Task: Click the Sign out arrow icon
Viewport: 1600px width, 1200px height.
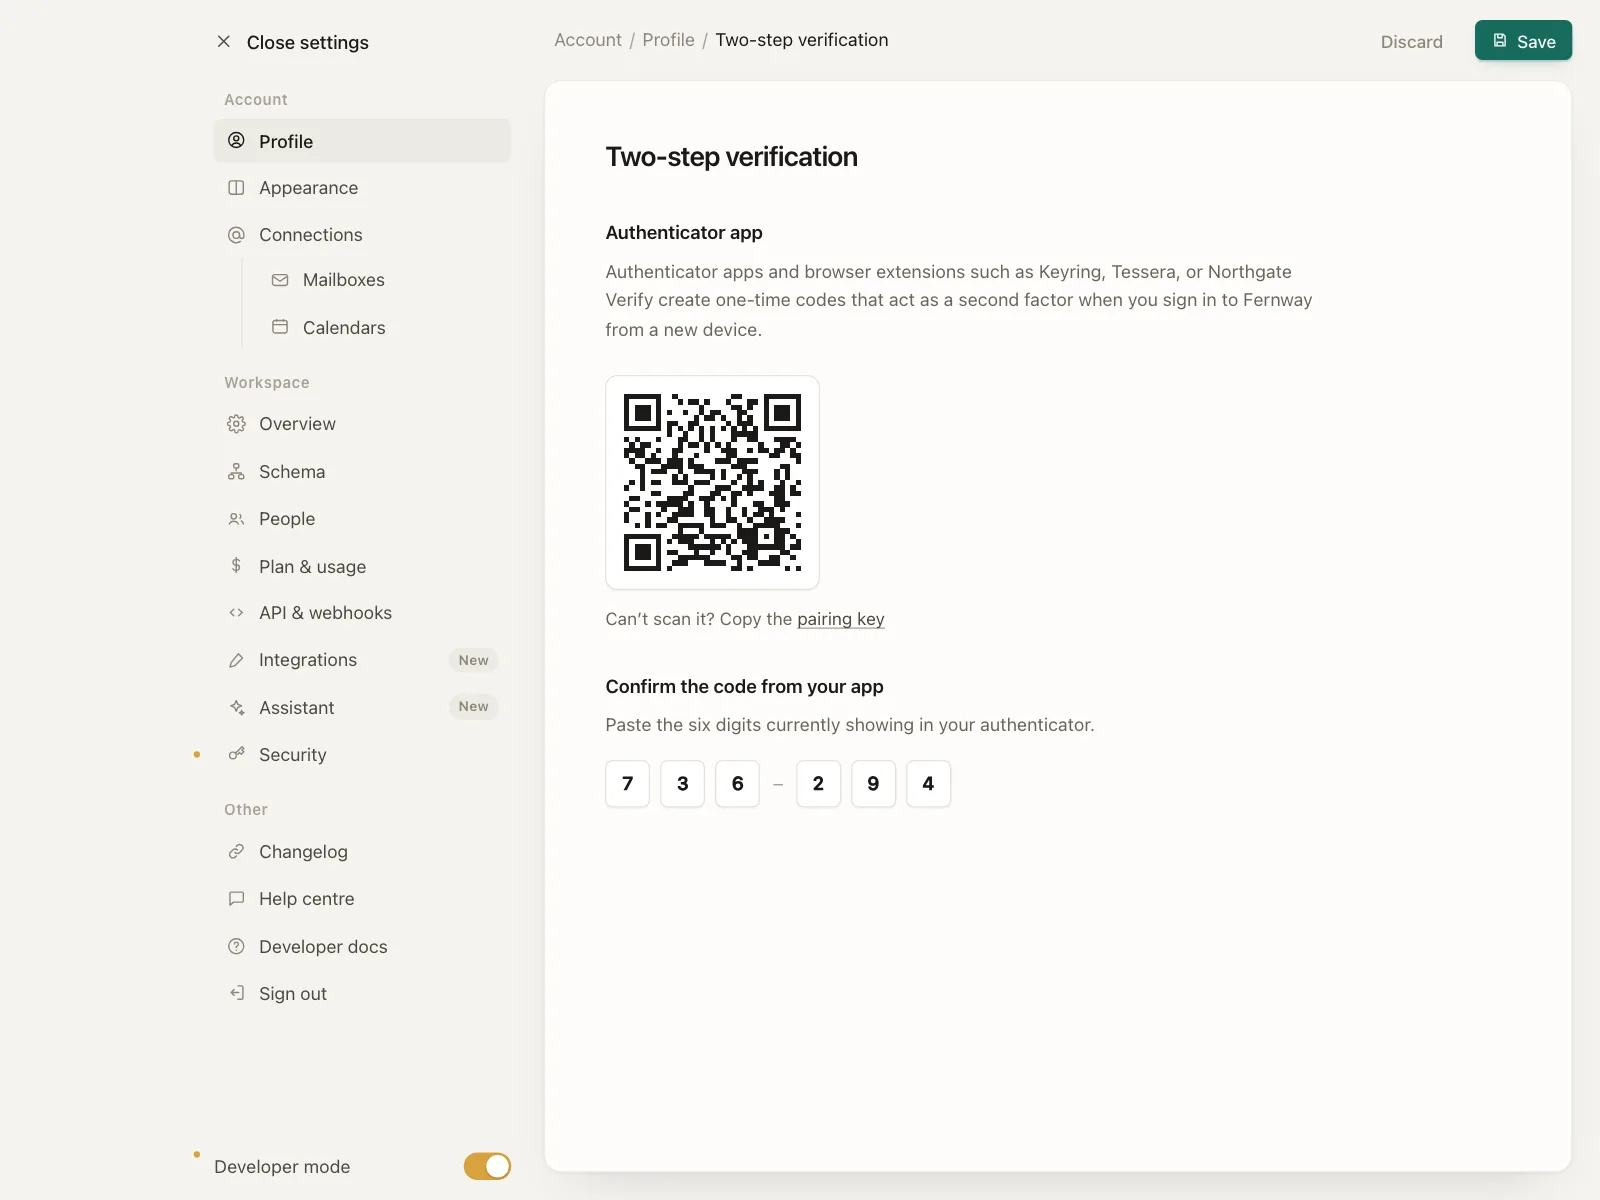Action: [x=236, y=993]
